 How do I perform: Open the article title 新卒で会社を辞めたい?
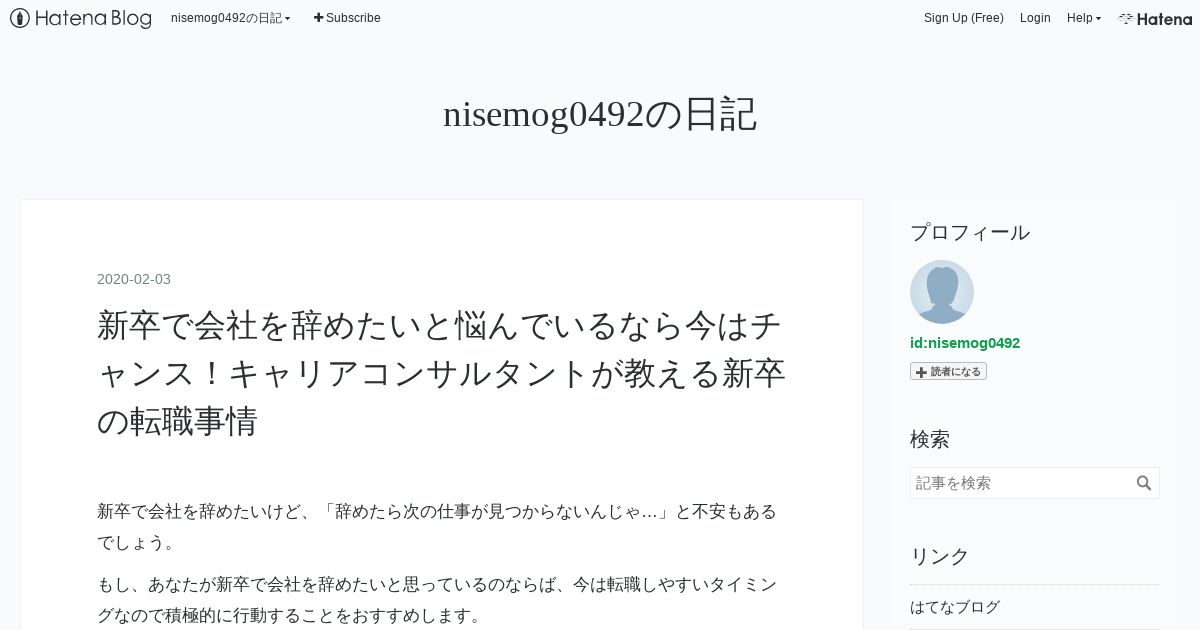click(441, 373)
